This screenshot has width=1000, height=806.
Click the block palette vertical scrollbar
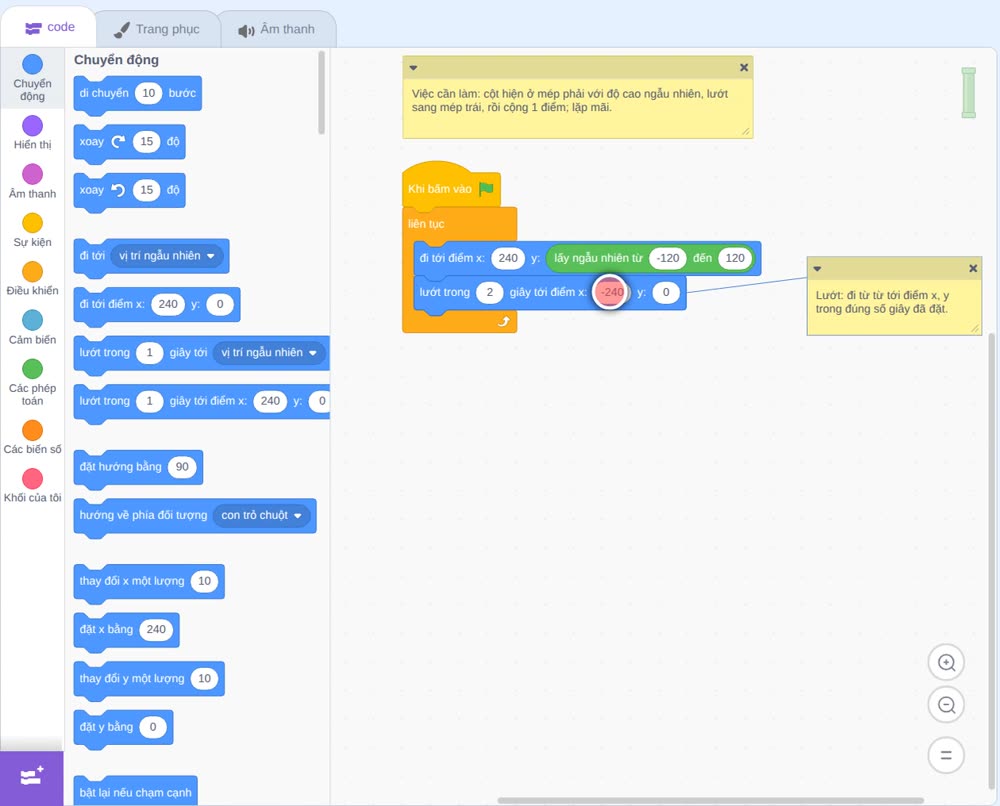point(321,93)
